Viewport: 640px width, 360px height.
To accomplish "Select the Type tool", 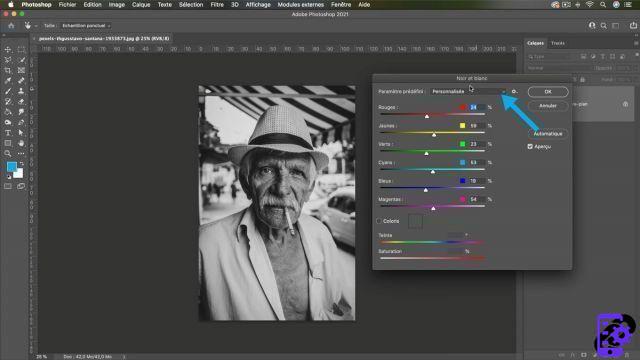I will pyautogui.click(x=8, y=133).
